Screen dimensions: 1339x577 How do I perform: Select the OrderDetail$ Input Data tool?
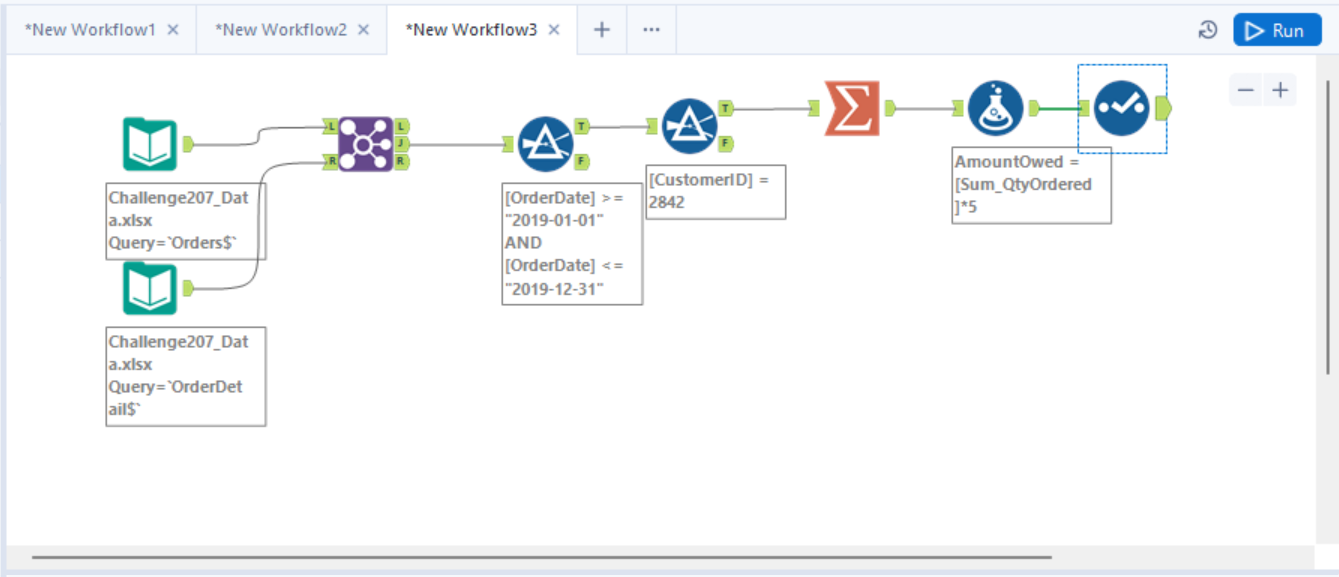(150, 289)
